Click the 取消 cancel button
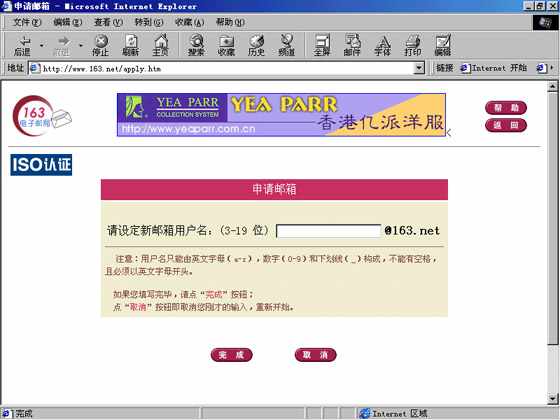 tap(316, 355)
